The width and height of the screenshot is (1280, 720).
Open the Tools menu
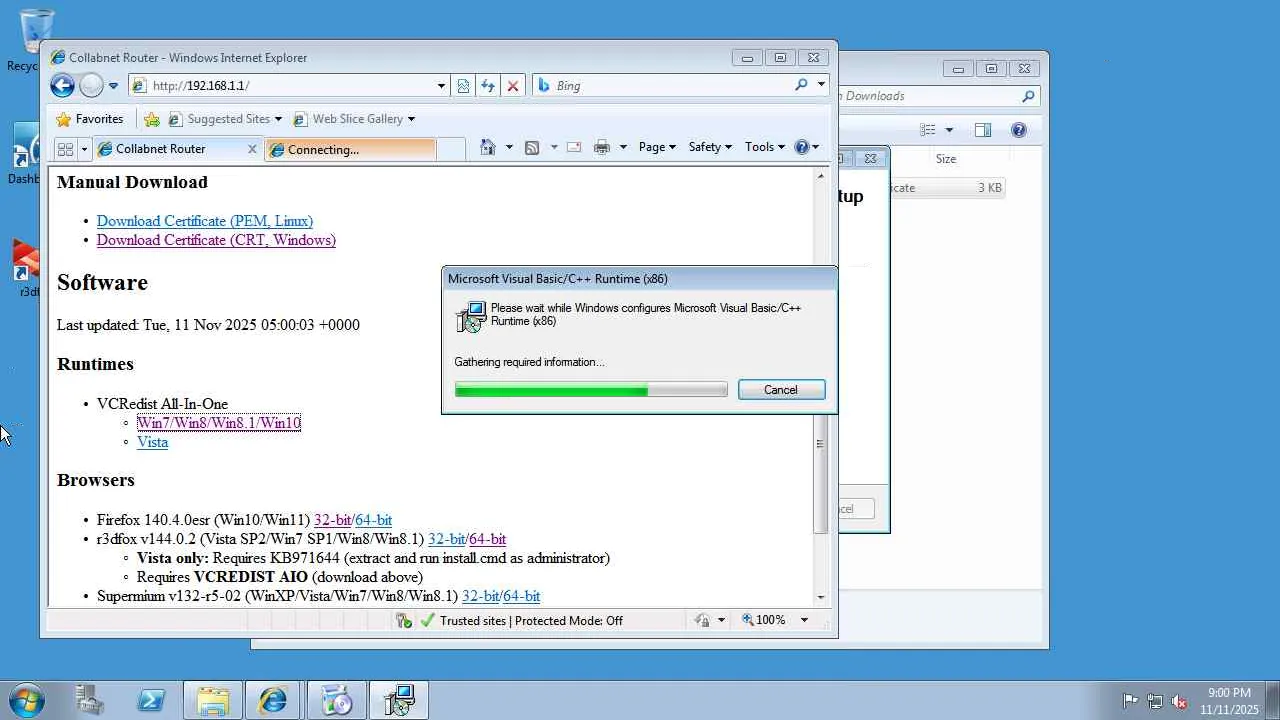pyautogui.click(x=764, y=147)
